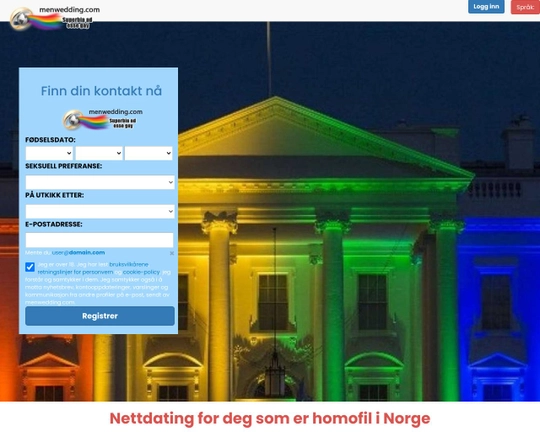Open the cookie-policy link
Image resolution: width=540 pixels, height=432 pixels.
tap(141, 272)
